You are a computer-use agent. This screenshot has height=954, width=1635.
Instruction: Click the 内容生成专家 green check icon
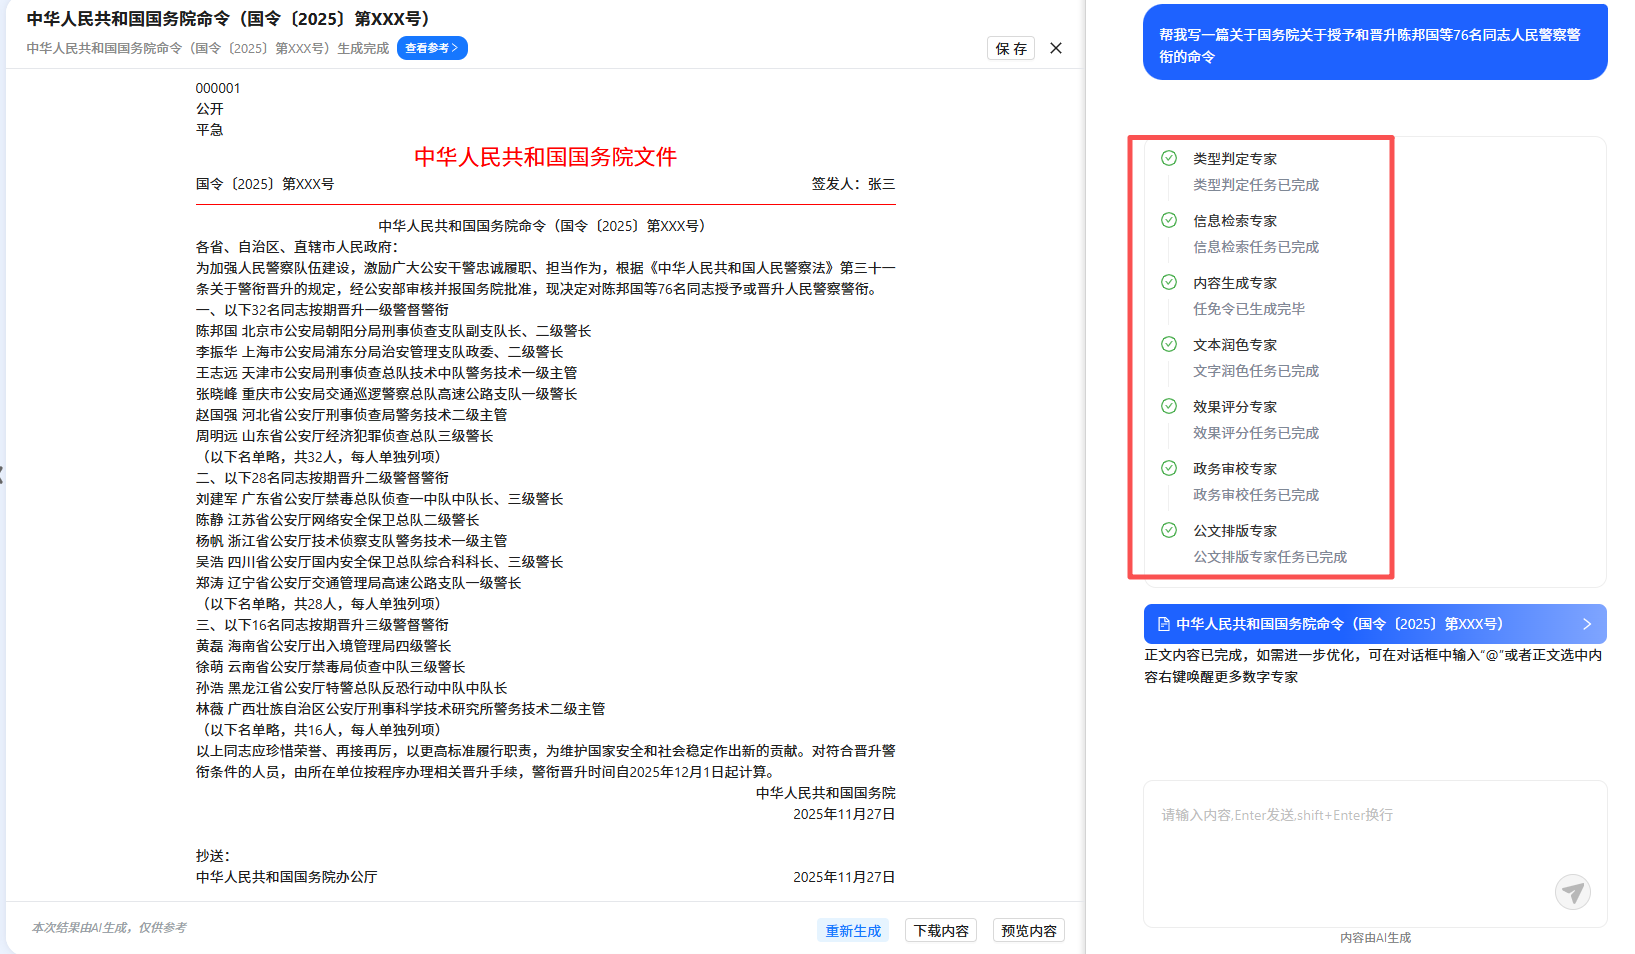[x=1168, y=282]
